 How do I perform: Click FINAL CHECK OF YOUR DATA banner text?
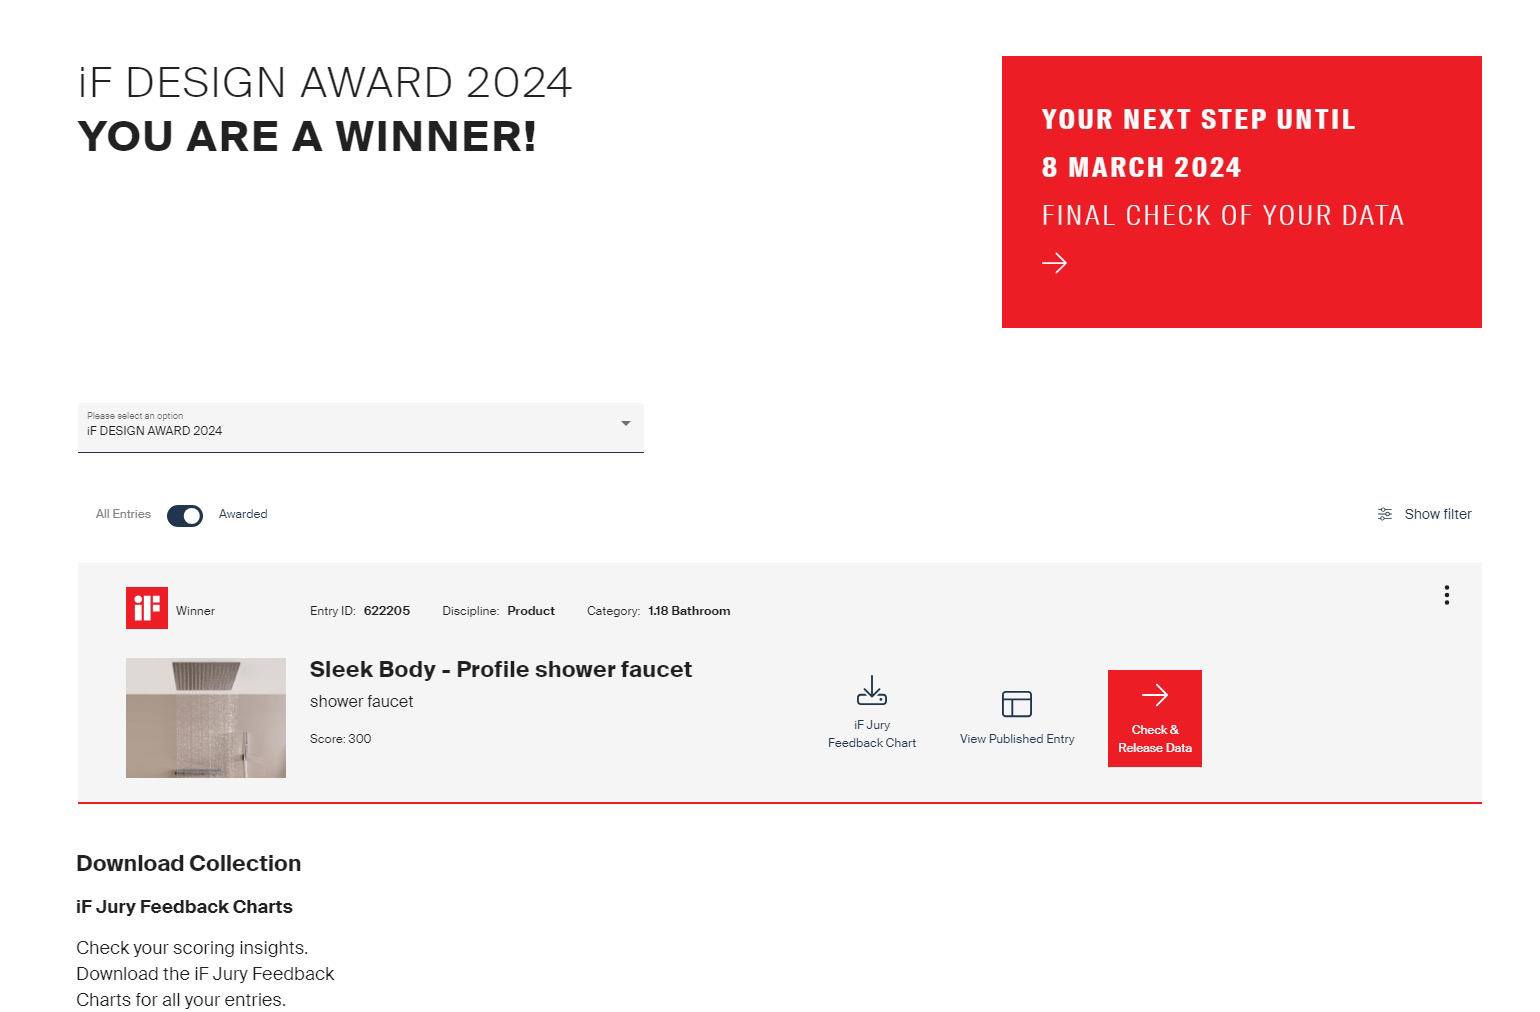[1222, 216]
